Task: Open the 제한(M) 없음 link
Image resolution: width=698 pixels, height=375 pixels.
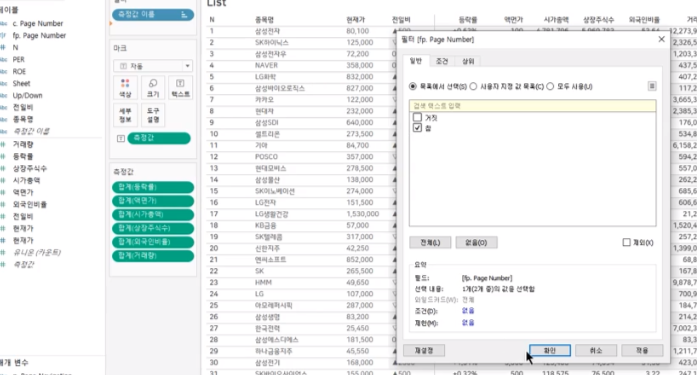Action: (468, 322)
